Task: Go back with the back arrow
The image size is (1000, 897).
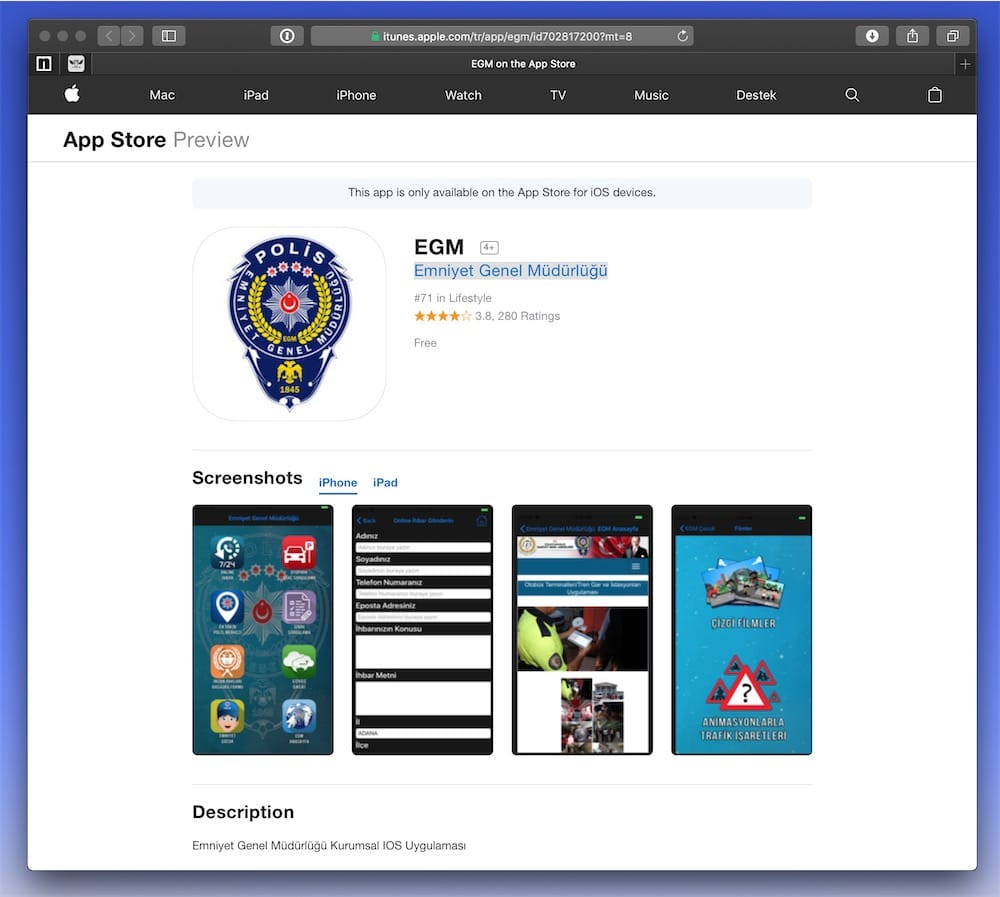Action: click(x=109, y=36)
